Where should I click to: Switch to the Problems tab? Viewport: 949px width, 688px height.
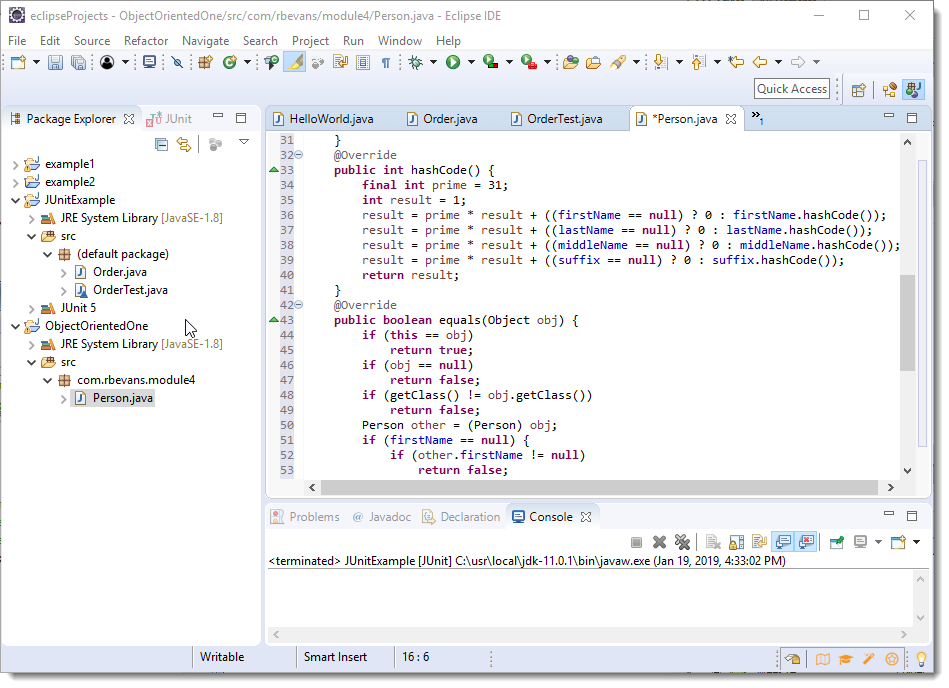pos(306,517)
